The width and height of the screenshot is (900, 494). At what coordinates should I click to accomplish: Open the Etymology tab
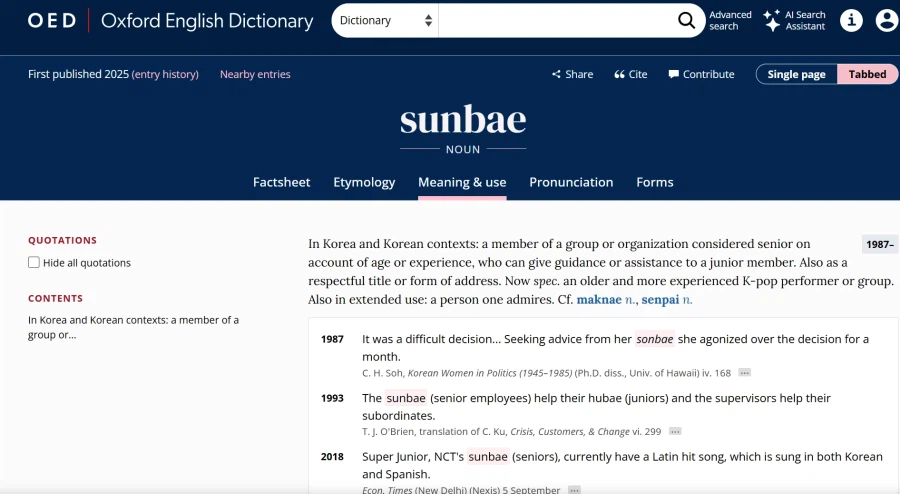pyautogui.click(x=364, y=182)
